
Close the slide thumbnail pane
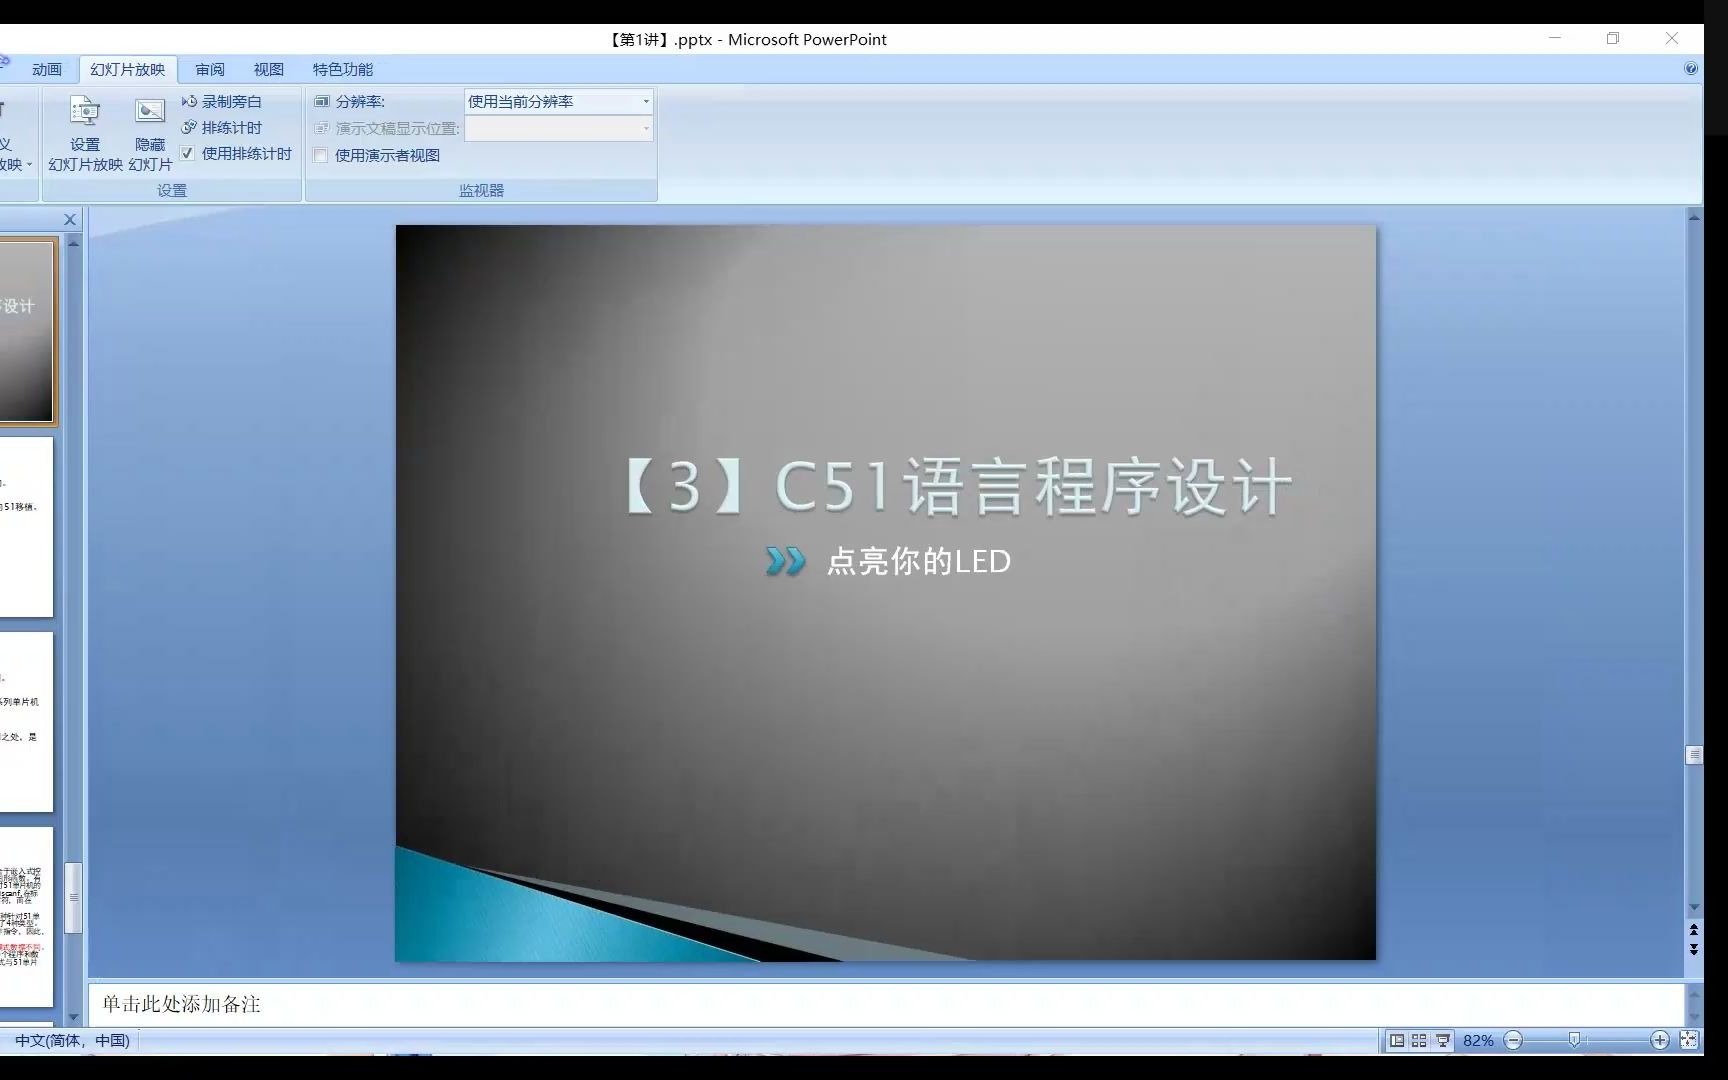[x=70, y=219]
